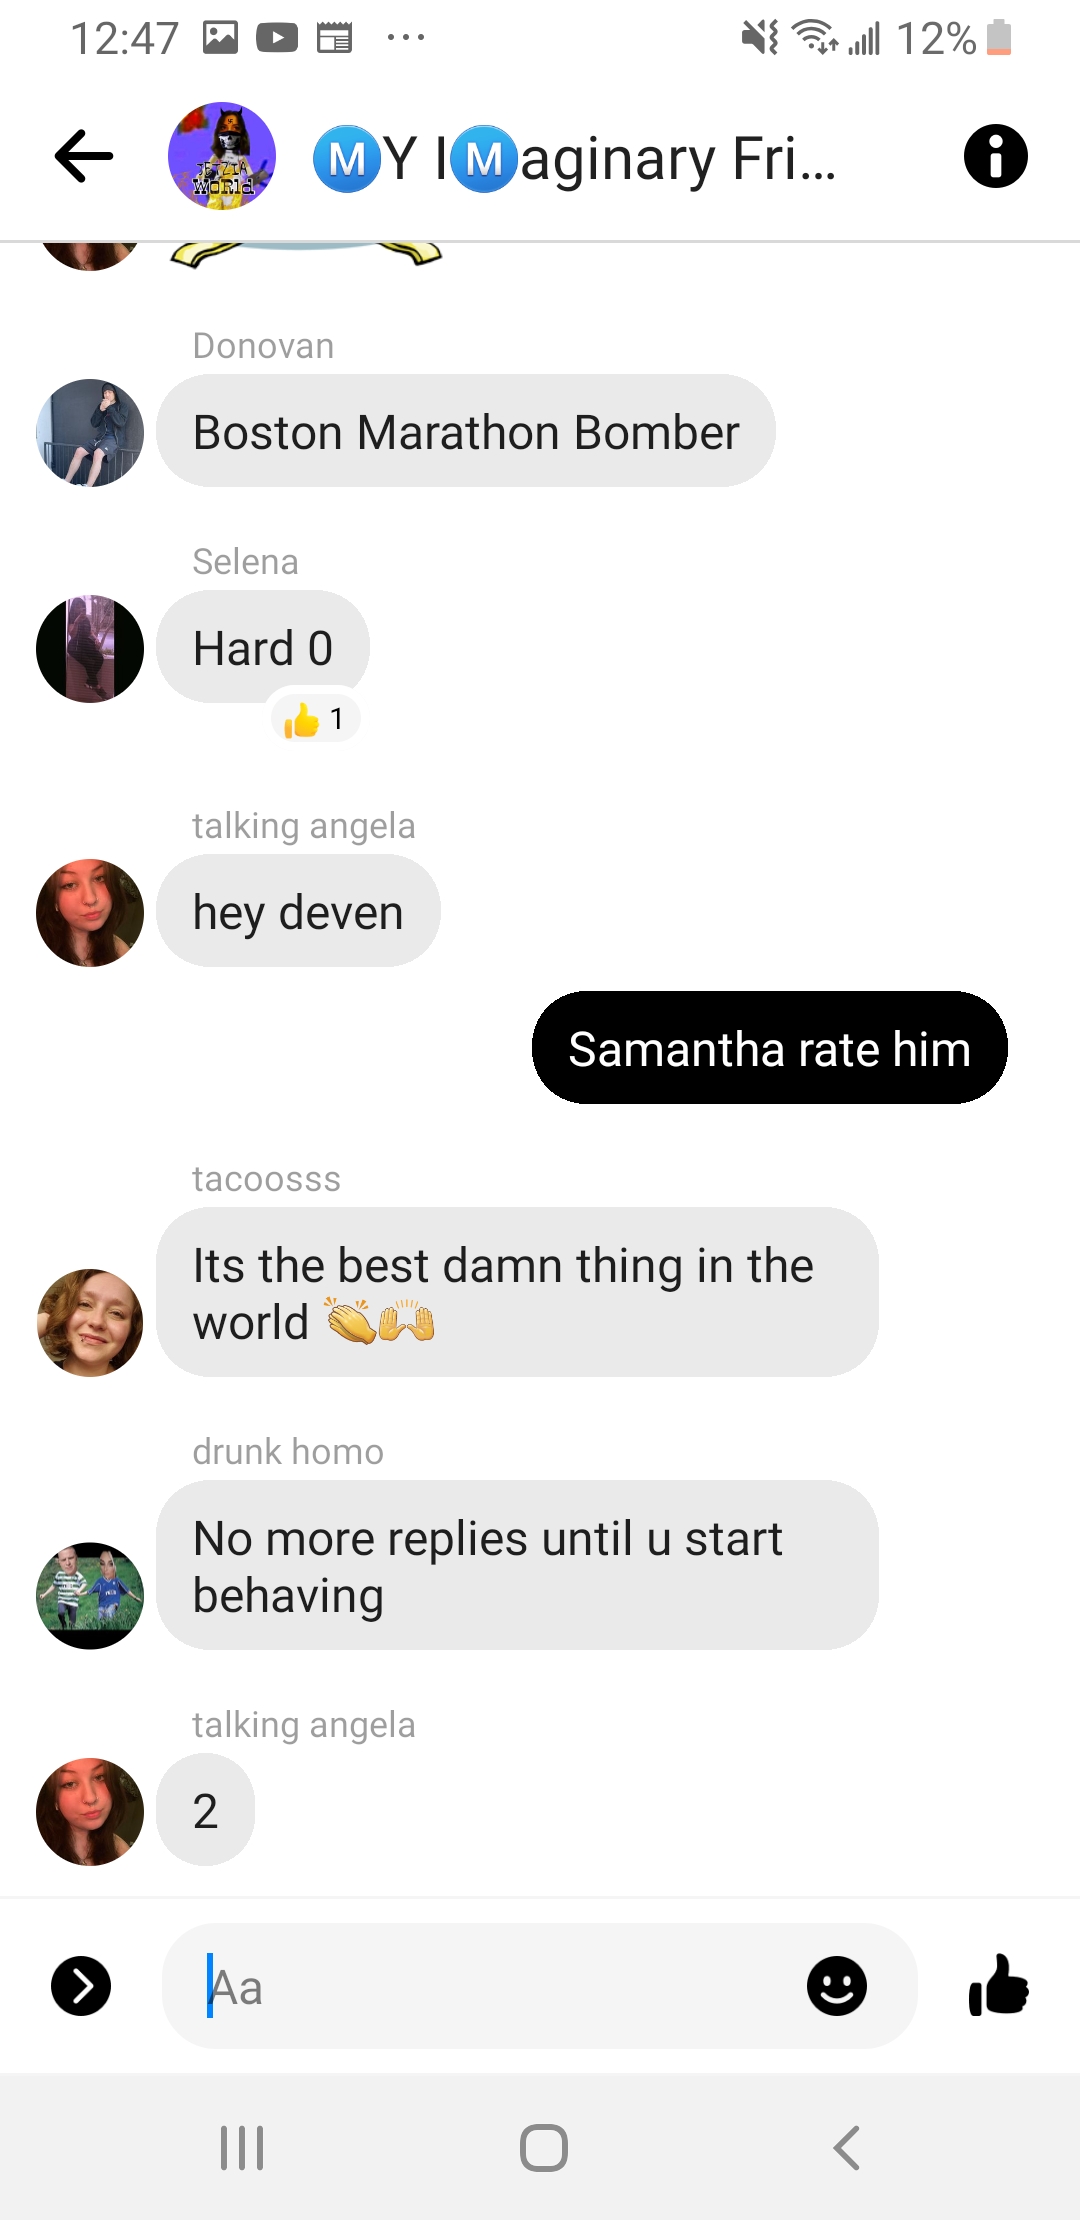
Task: Tap drunk homo's profile avatar
Action: (90, 1596)
